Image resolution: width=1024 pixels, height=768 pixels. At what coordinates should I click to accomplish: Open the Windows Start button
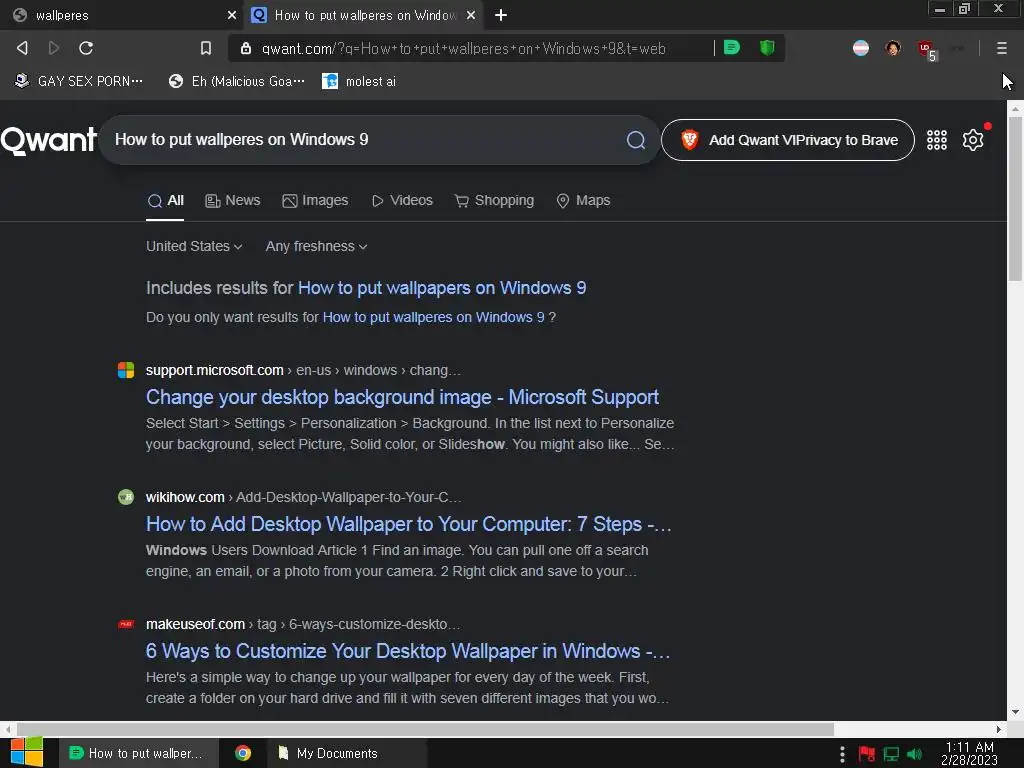(x=27, y=752)
